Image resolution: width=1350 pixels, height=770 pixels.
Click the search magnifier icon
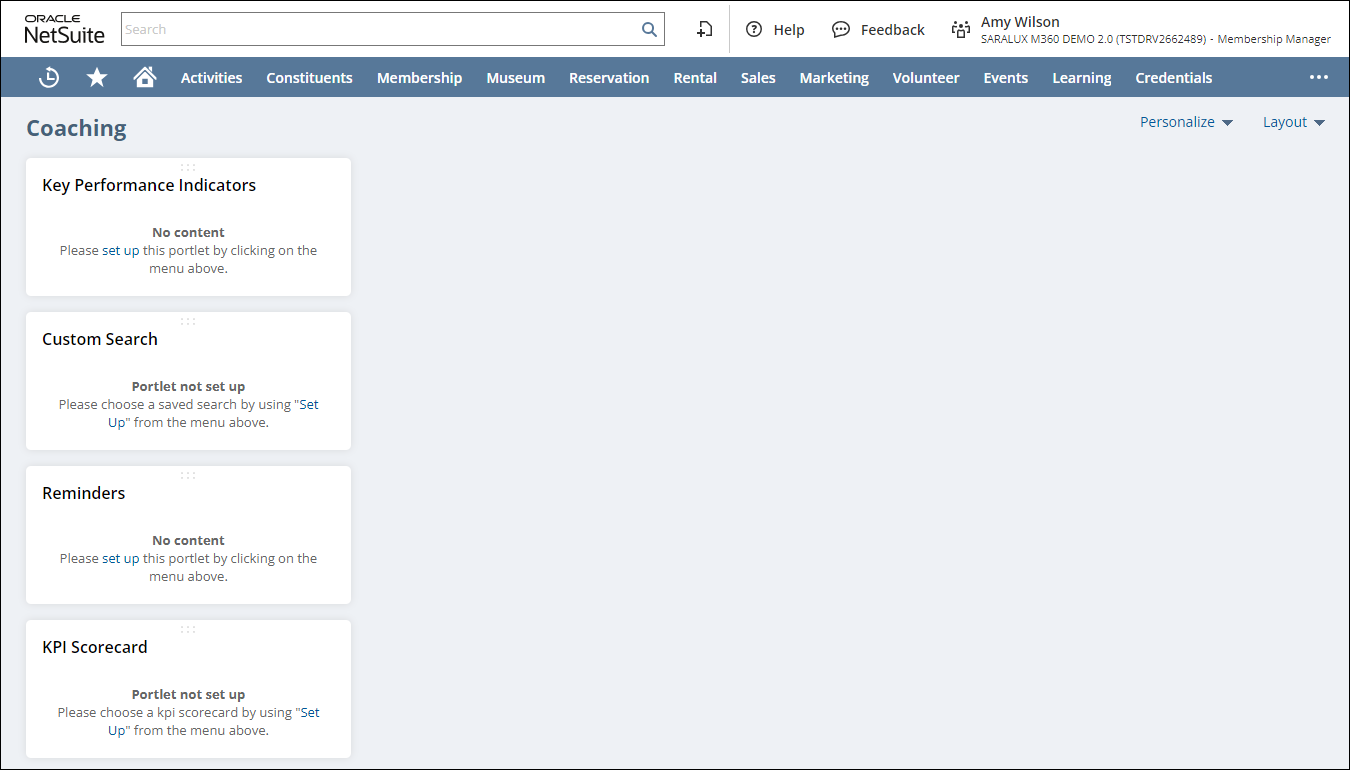coord(649,30)
